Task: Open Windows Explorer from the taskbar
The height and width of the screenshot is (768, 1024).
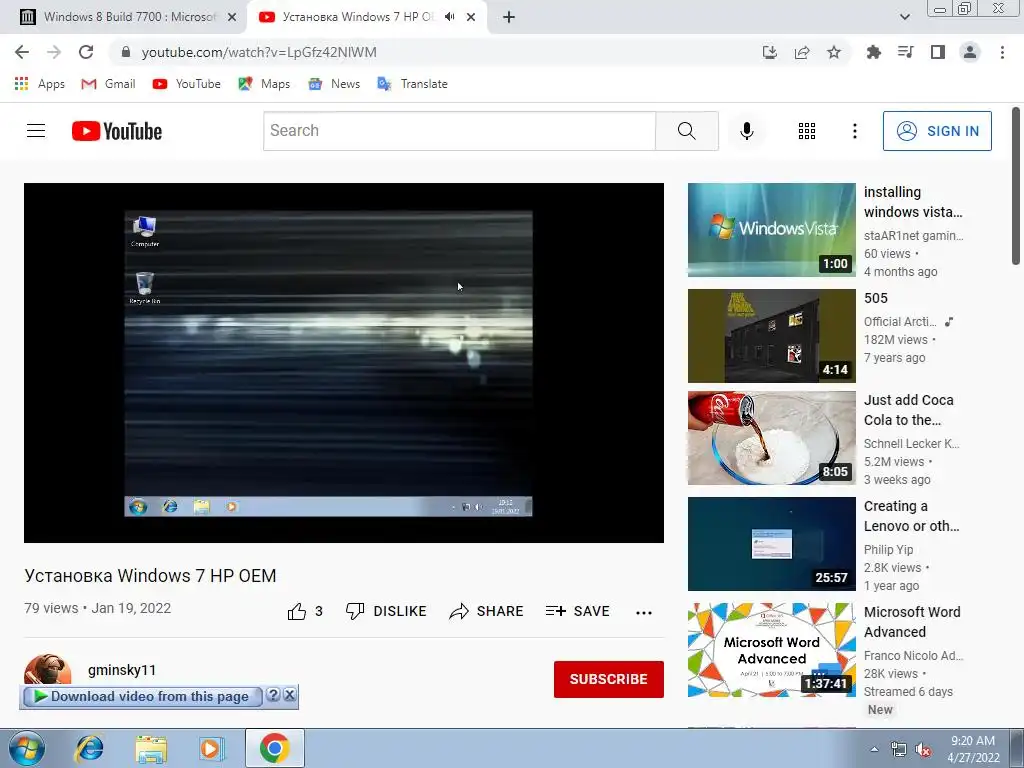Action: tap(151, 748)
